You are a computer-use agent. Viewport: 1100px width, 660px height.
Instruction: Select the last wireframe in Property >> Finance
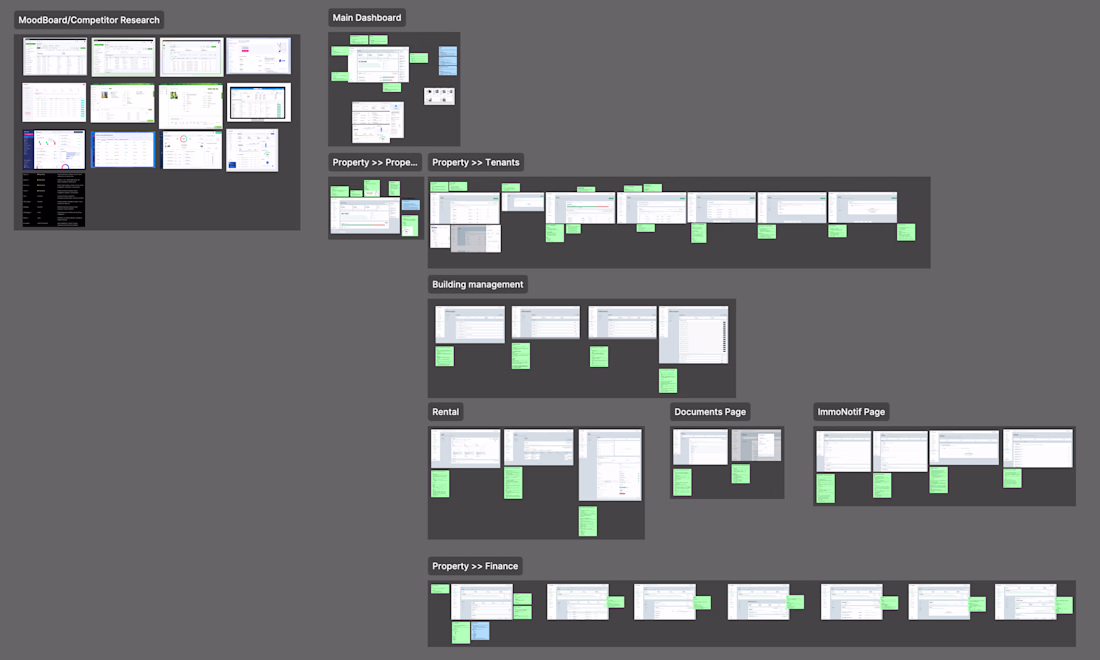coord(1026,602)
